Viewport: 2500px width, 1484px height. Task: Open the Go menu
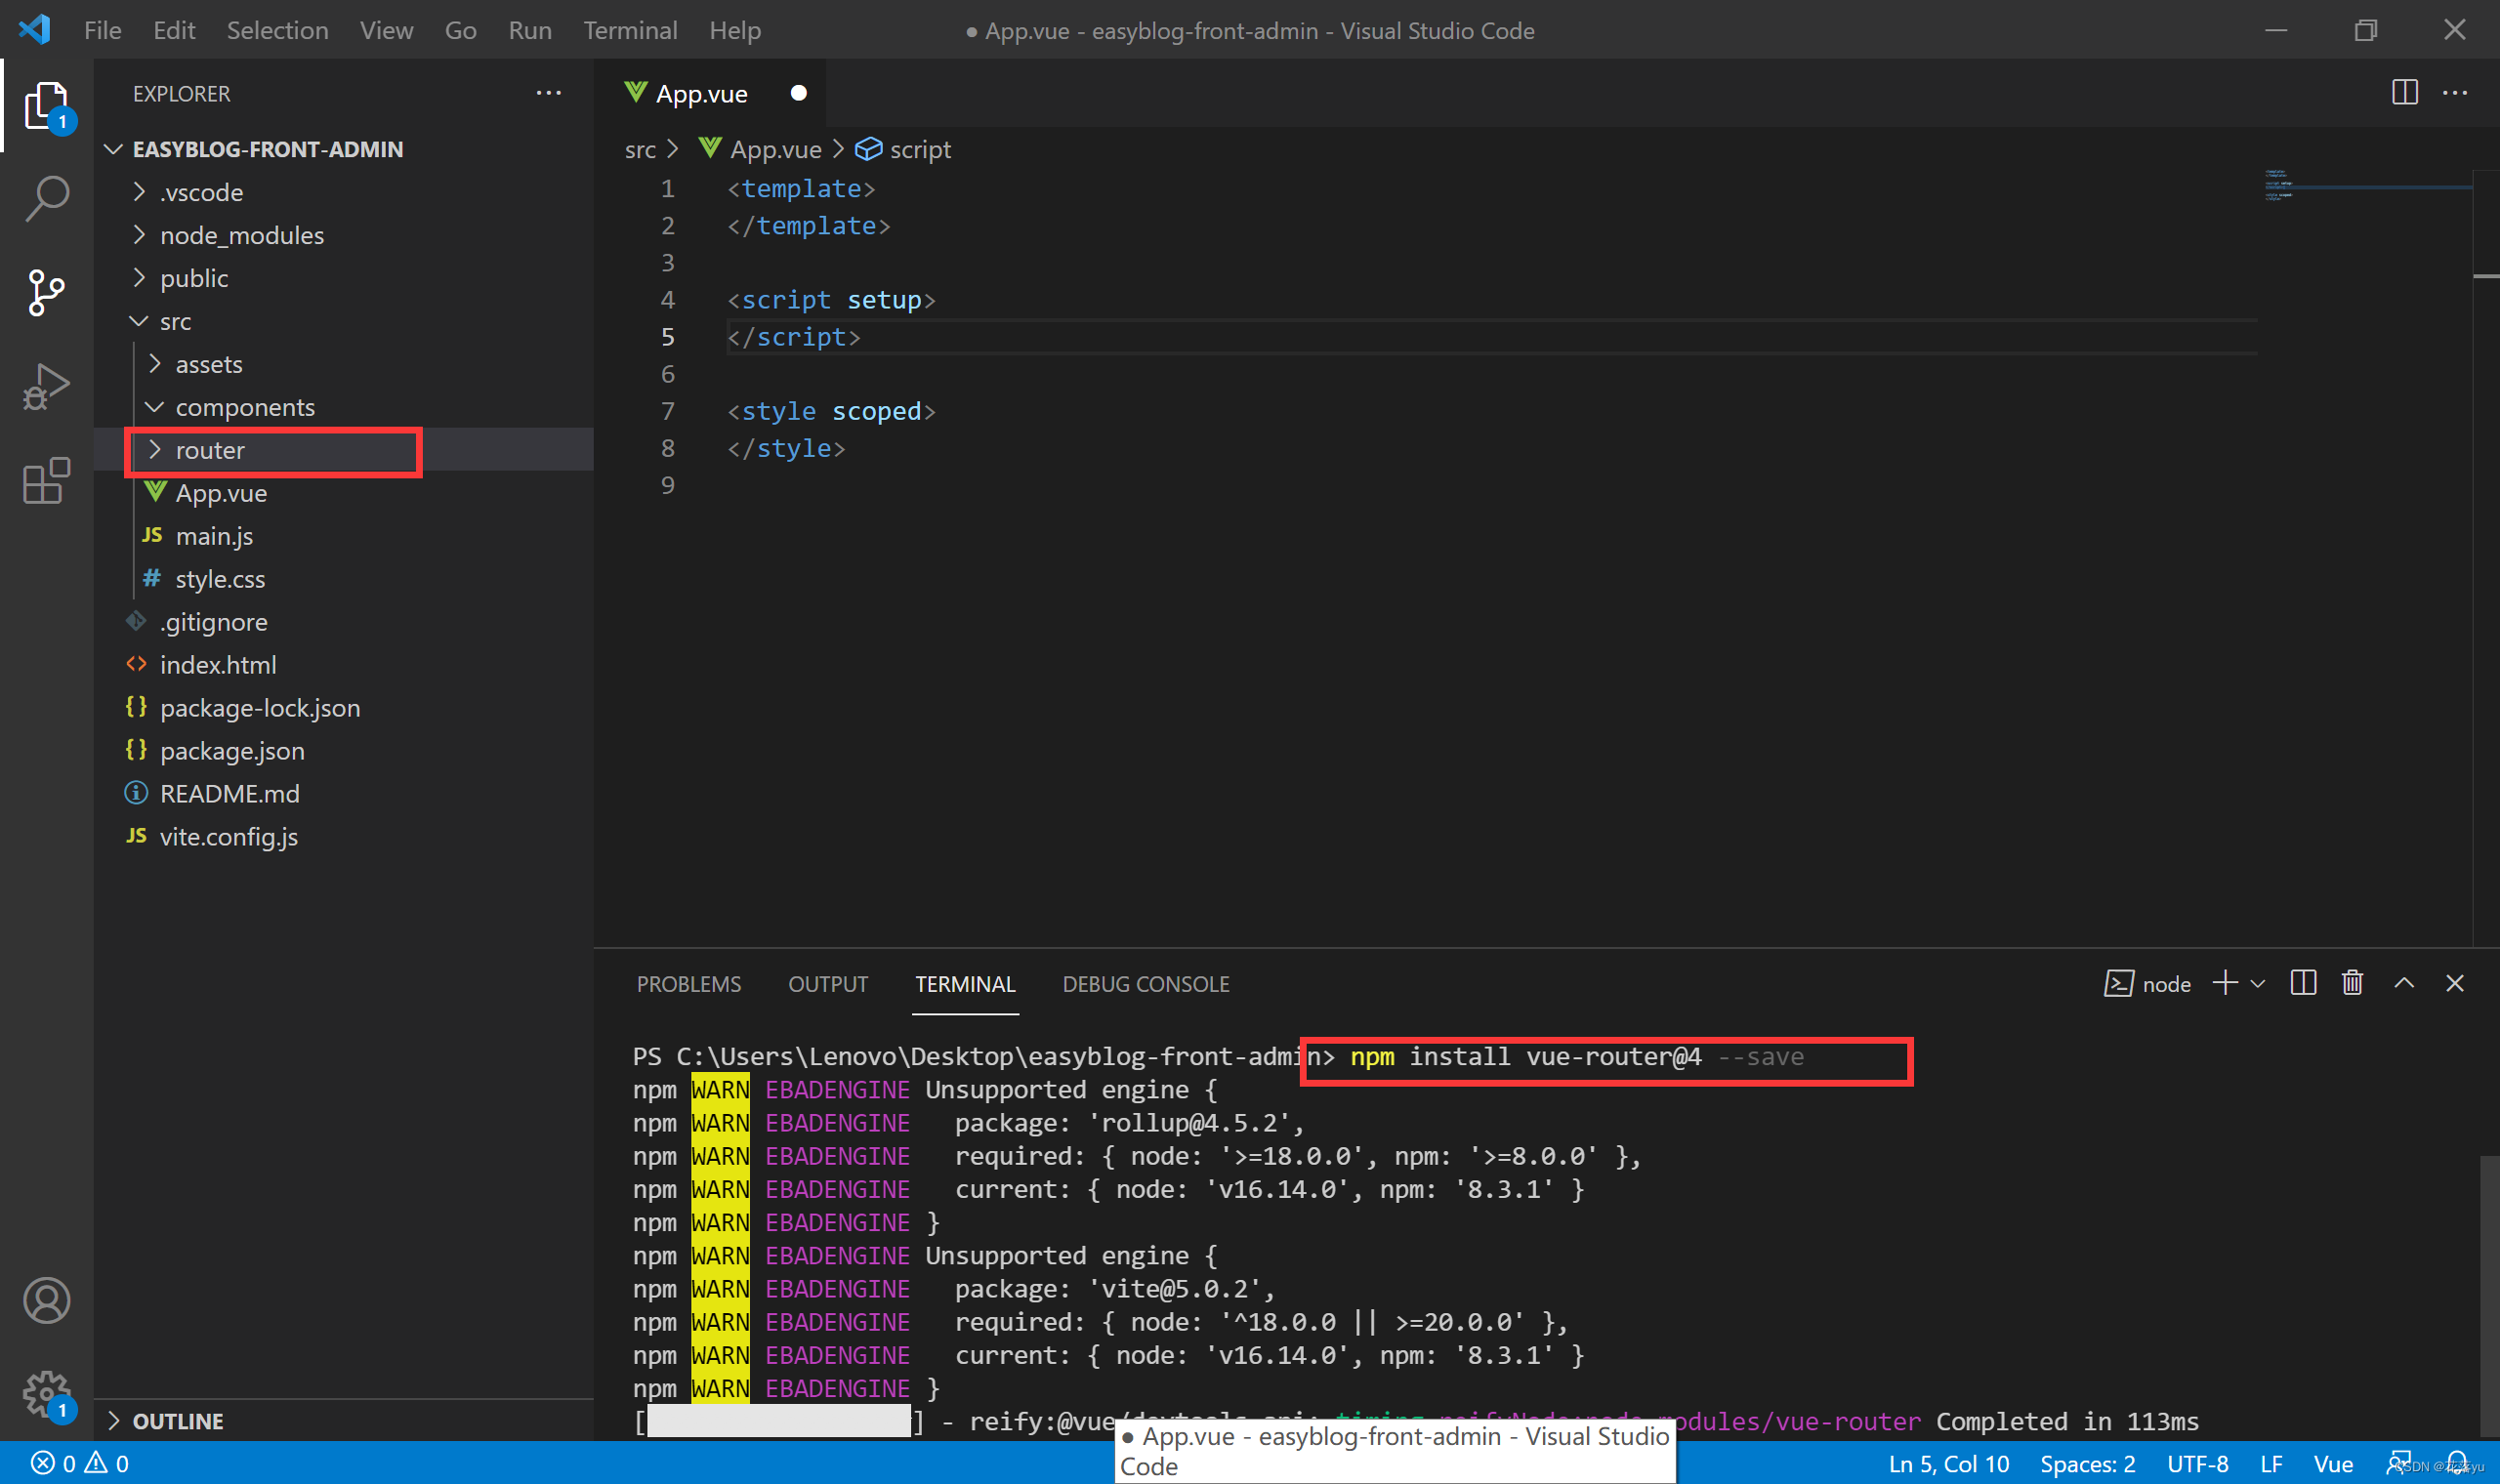pos(460,31)
